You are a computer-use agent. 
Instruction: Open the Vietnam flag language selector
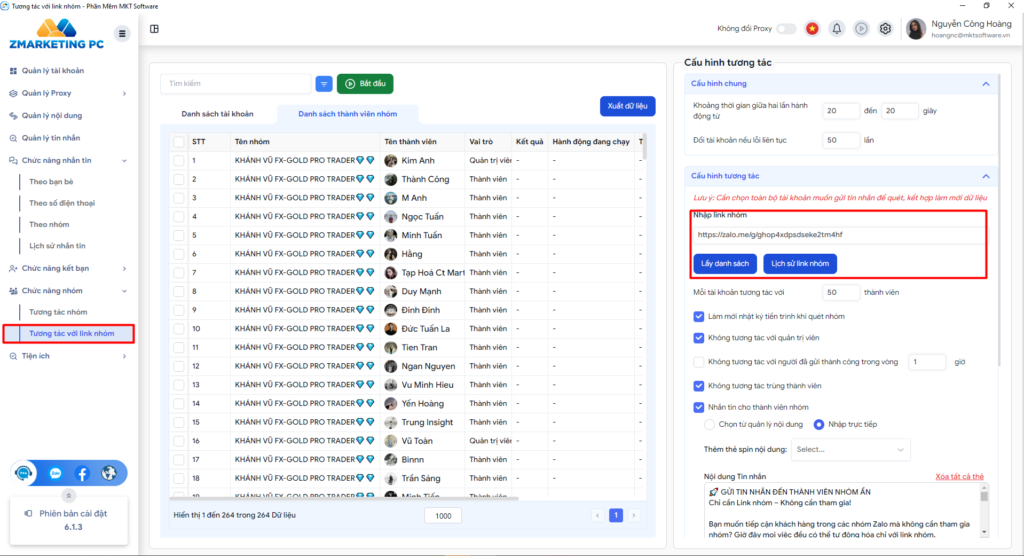812,29
